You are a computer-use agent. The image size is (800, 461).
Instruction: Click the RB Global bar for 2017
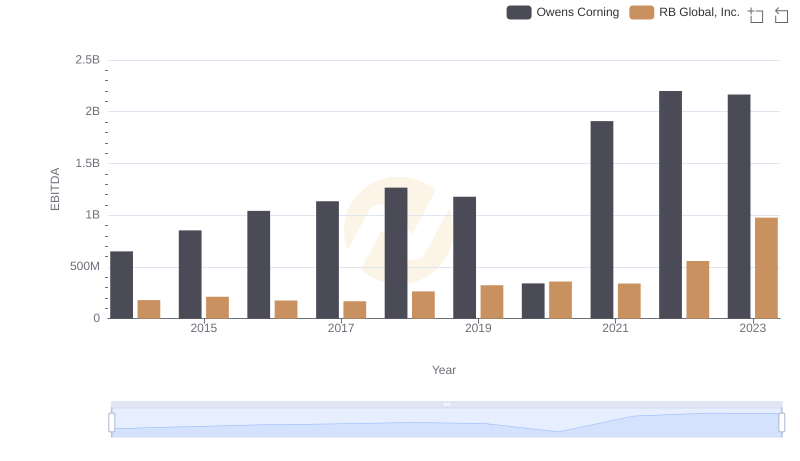(355, 310)
